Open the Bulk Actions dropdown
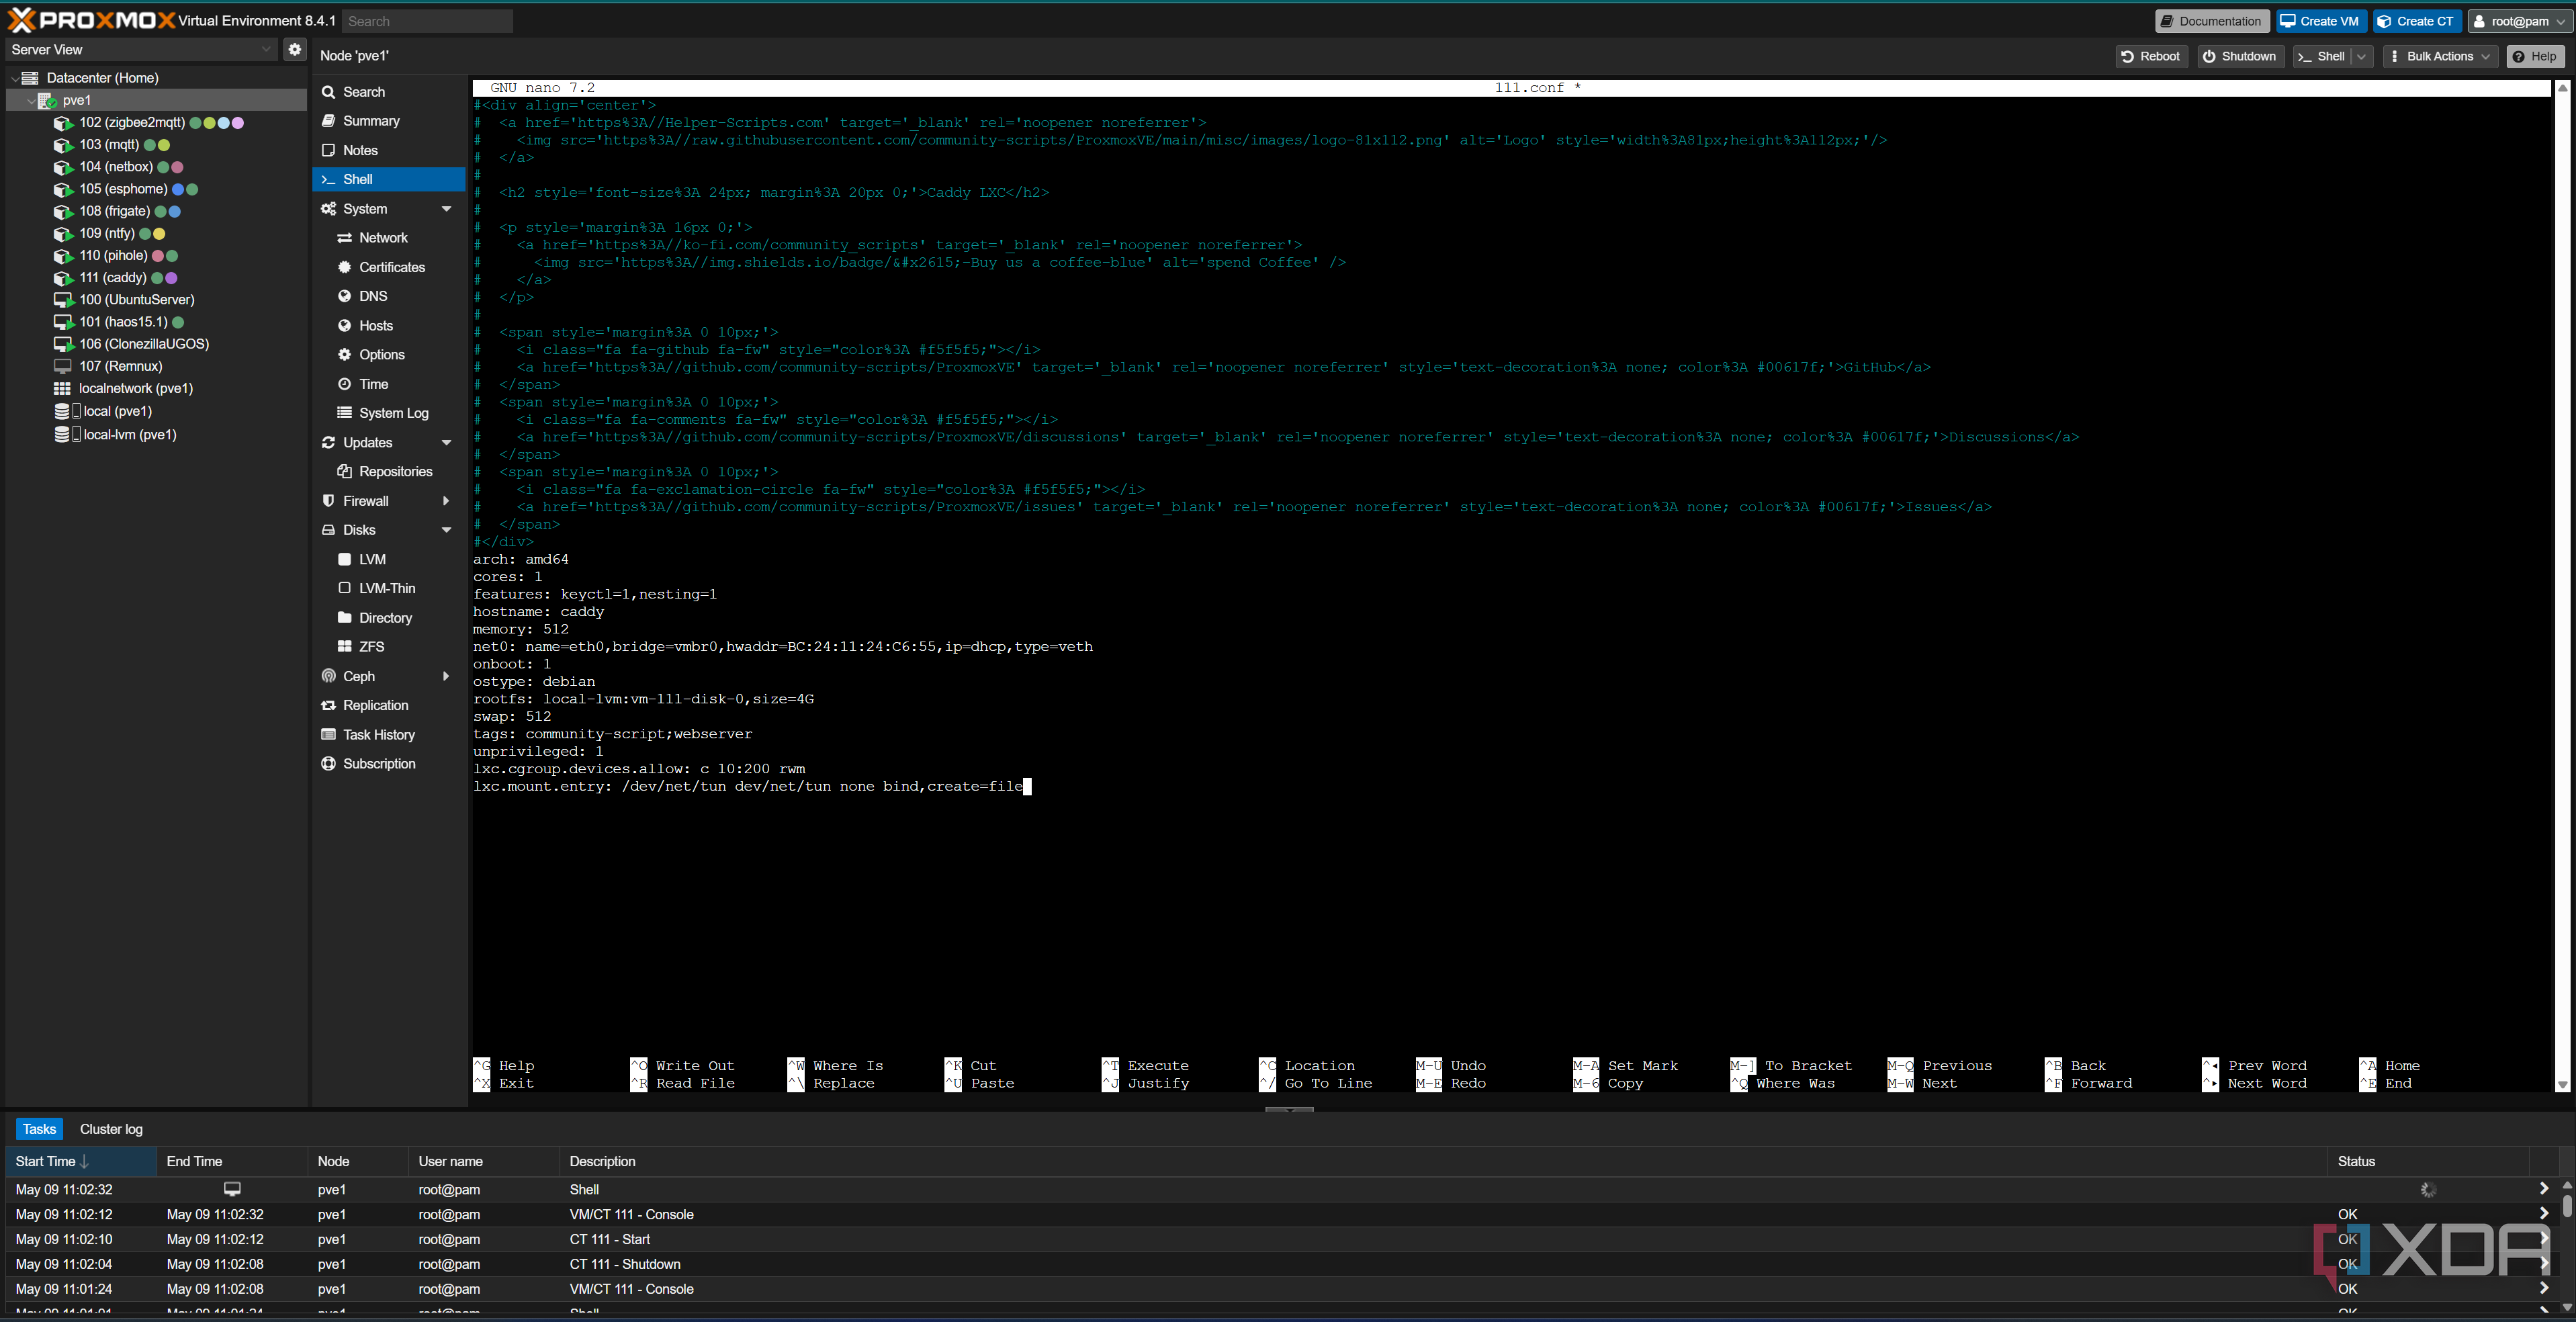Image resolution: width=2576 pixels, height=1322 pixels. tap(2440, 56)
